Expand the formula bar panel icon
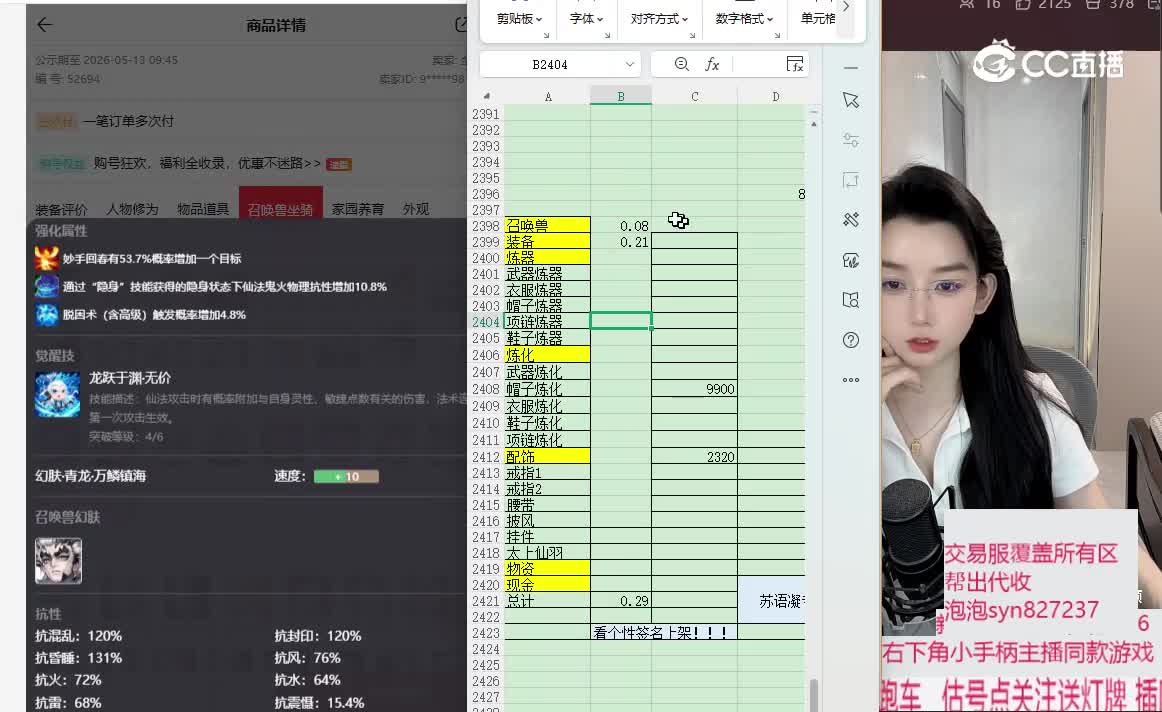 click(x=794, y=64)
